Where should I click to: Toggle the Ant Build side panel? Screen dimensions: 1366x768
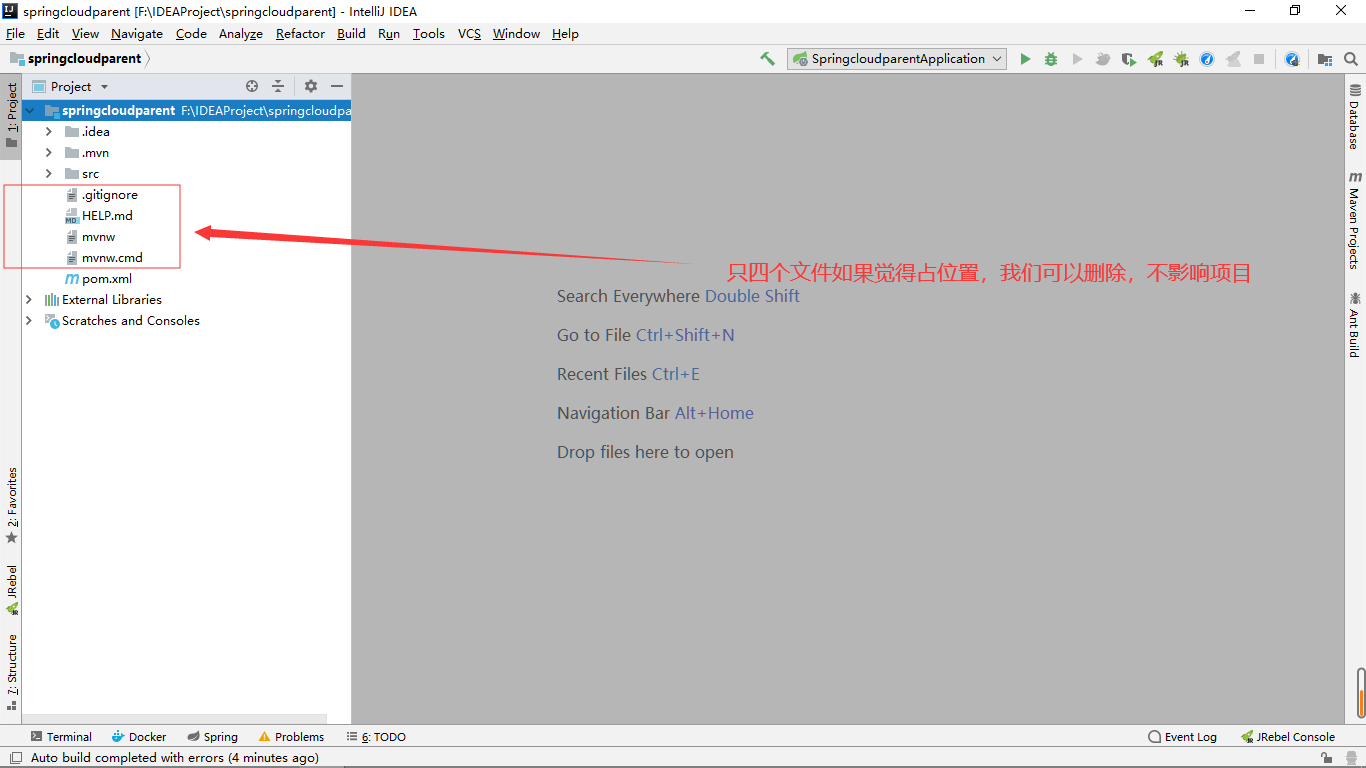1354,325
